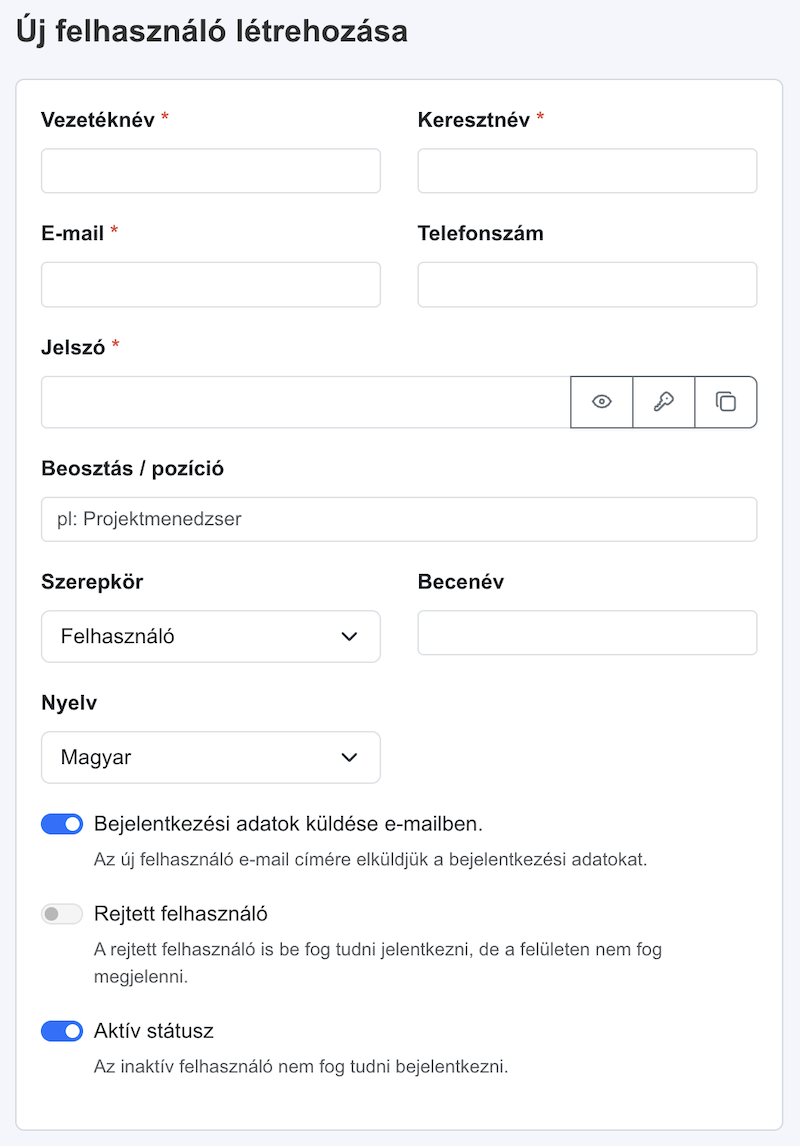
Task: Enable the Rejtett felhasználó switch
Action: [x=62, y=914]
